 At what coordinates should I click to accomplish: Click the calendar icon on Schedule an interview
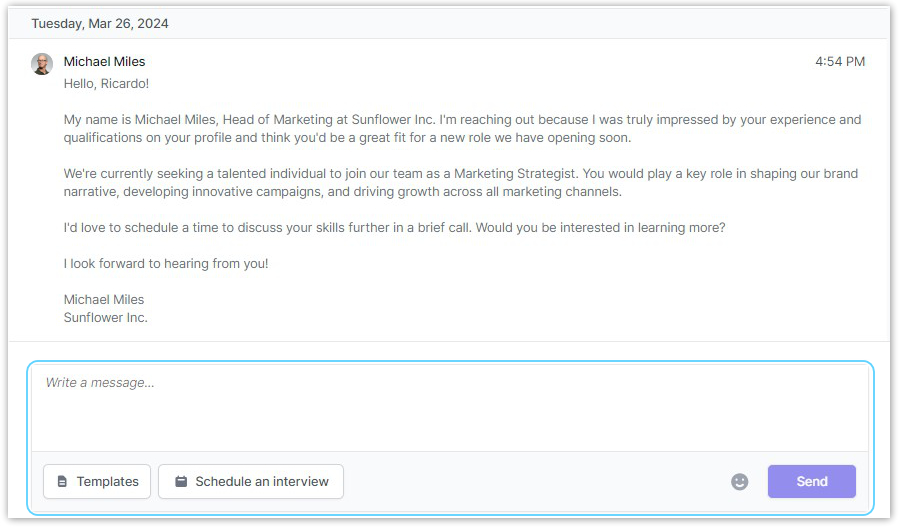tap(181, 482)
